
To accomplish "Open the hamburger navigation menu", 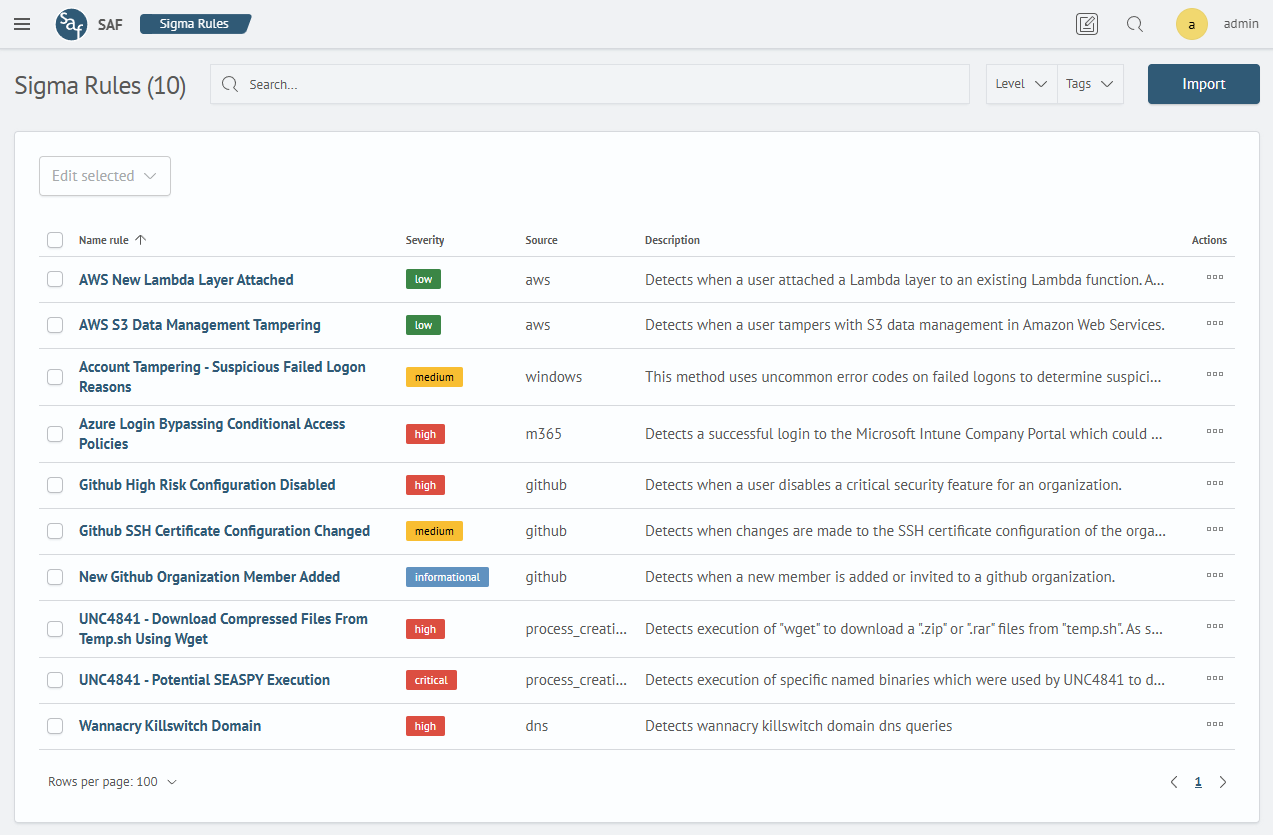I will coord(22,24).
